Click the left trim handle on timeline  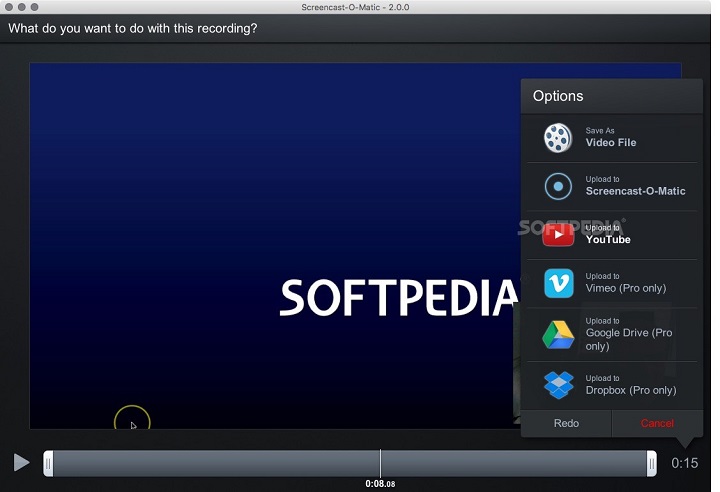tap(48, 464)
